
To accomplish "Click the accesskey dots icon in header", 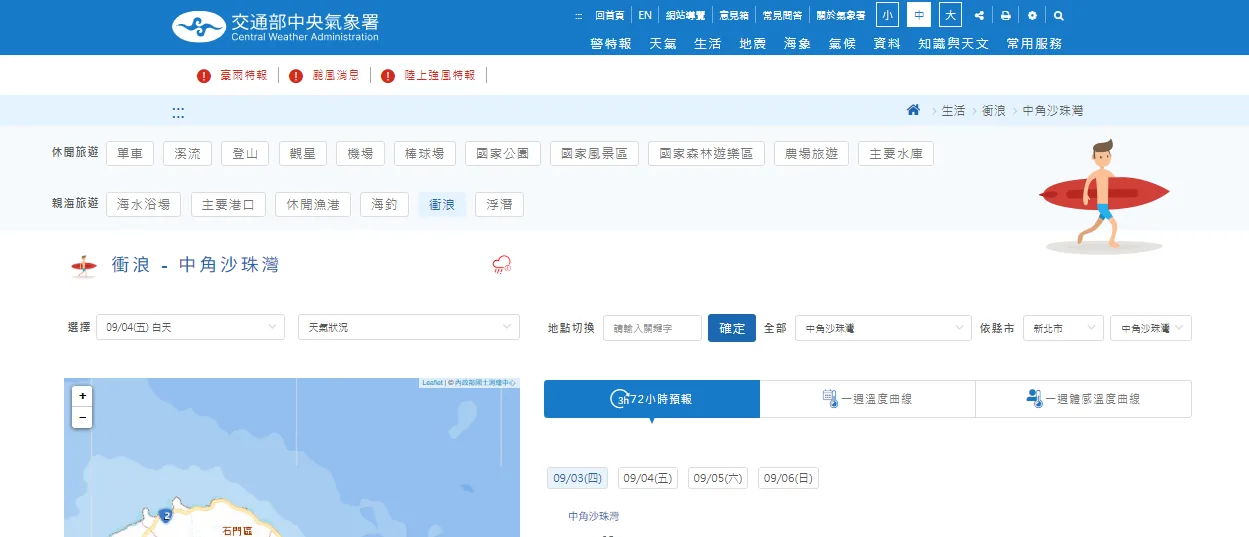I will click(x=579, y=16).
